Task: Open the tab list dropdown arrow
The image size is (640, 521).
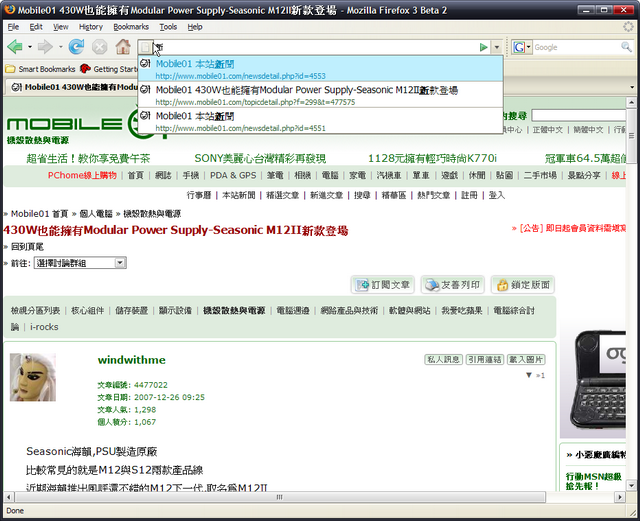Action: (x=632, y=87)
